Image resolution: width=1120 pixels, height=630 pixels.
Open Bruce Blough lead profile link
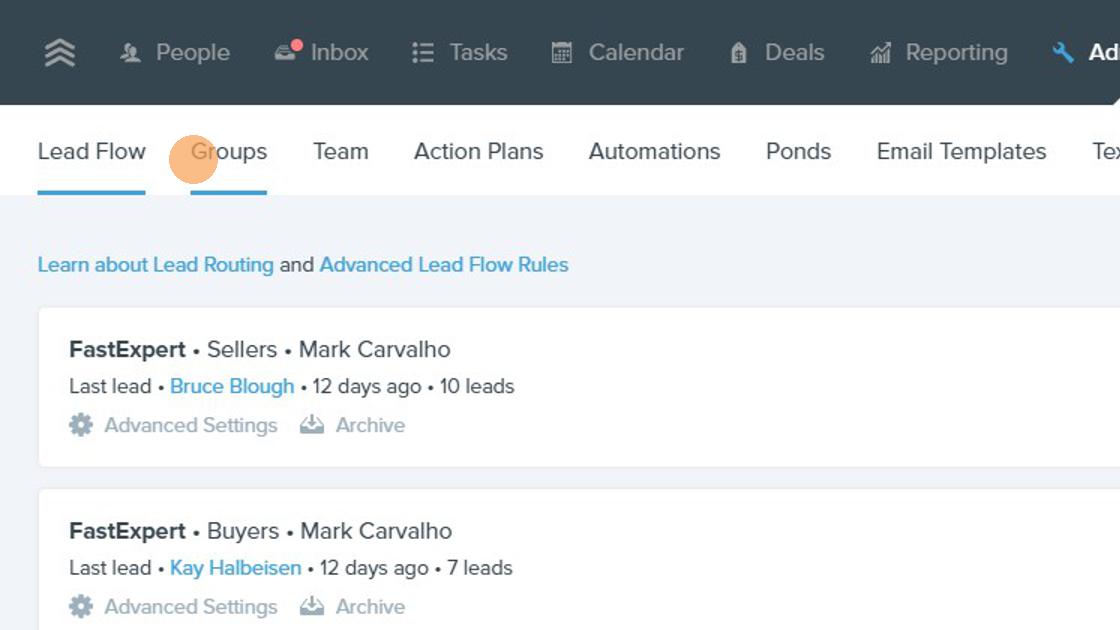point(232,386)
